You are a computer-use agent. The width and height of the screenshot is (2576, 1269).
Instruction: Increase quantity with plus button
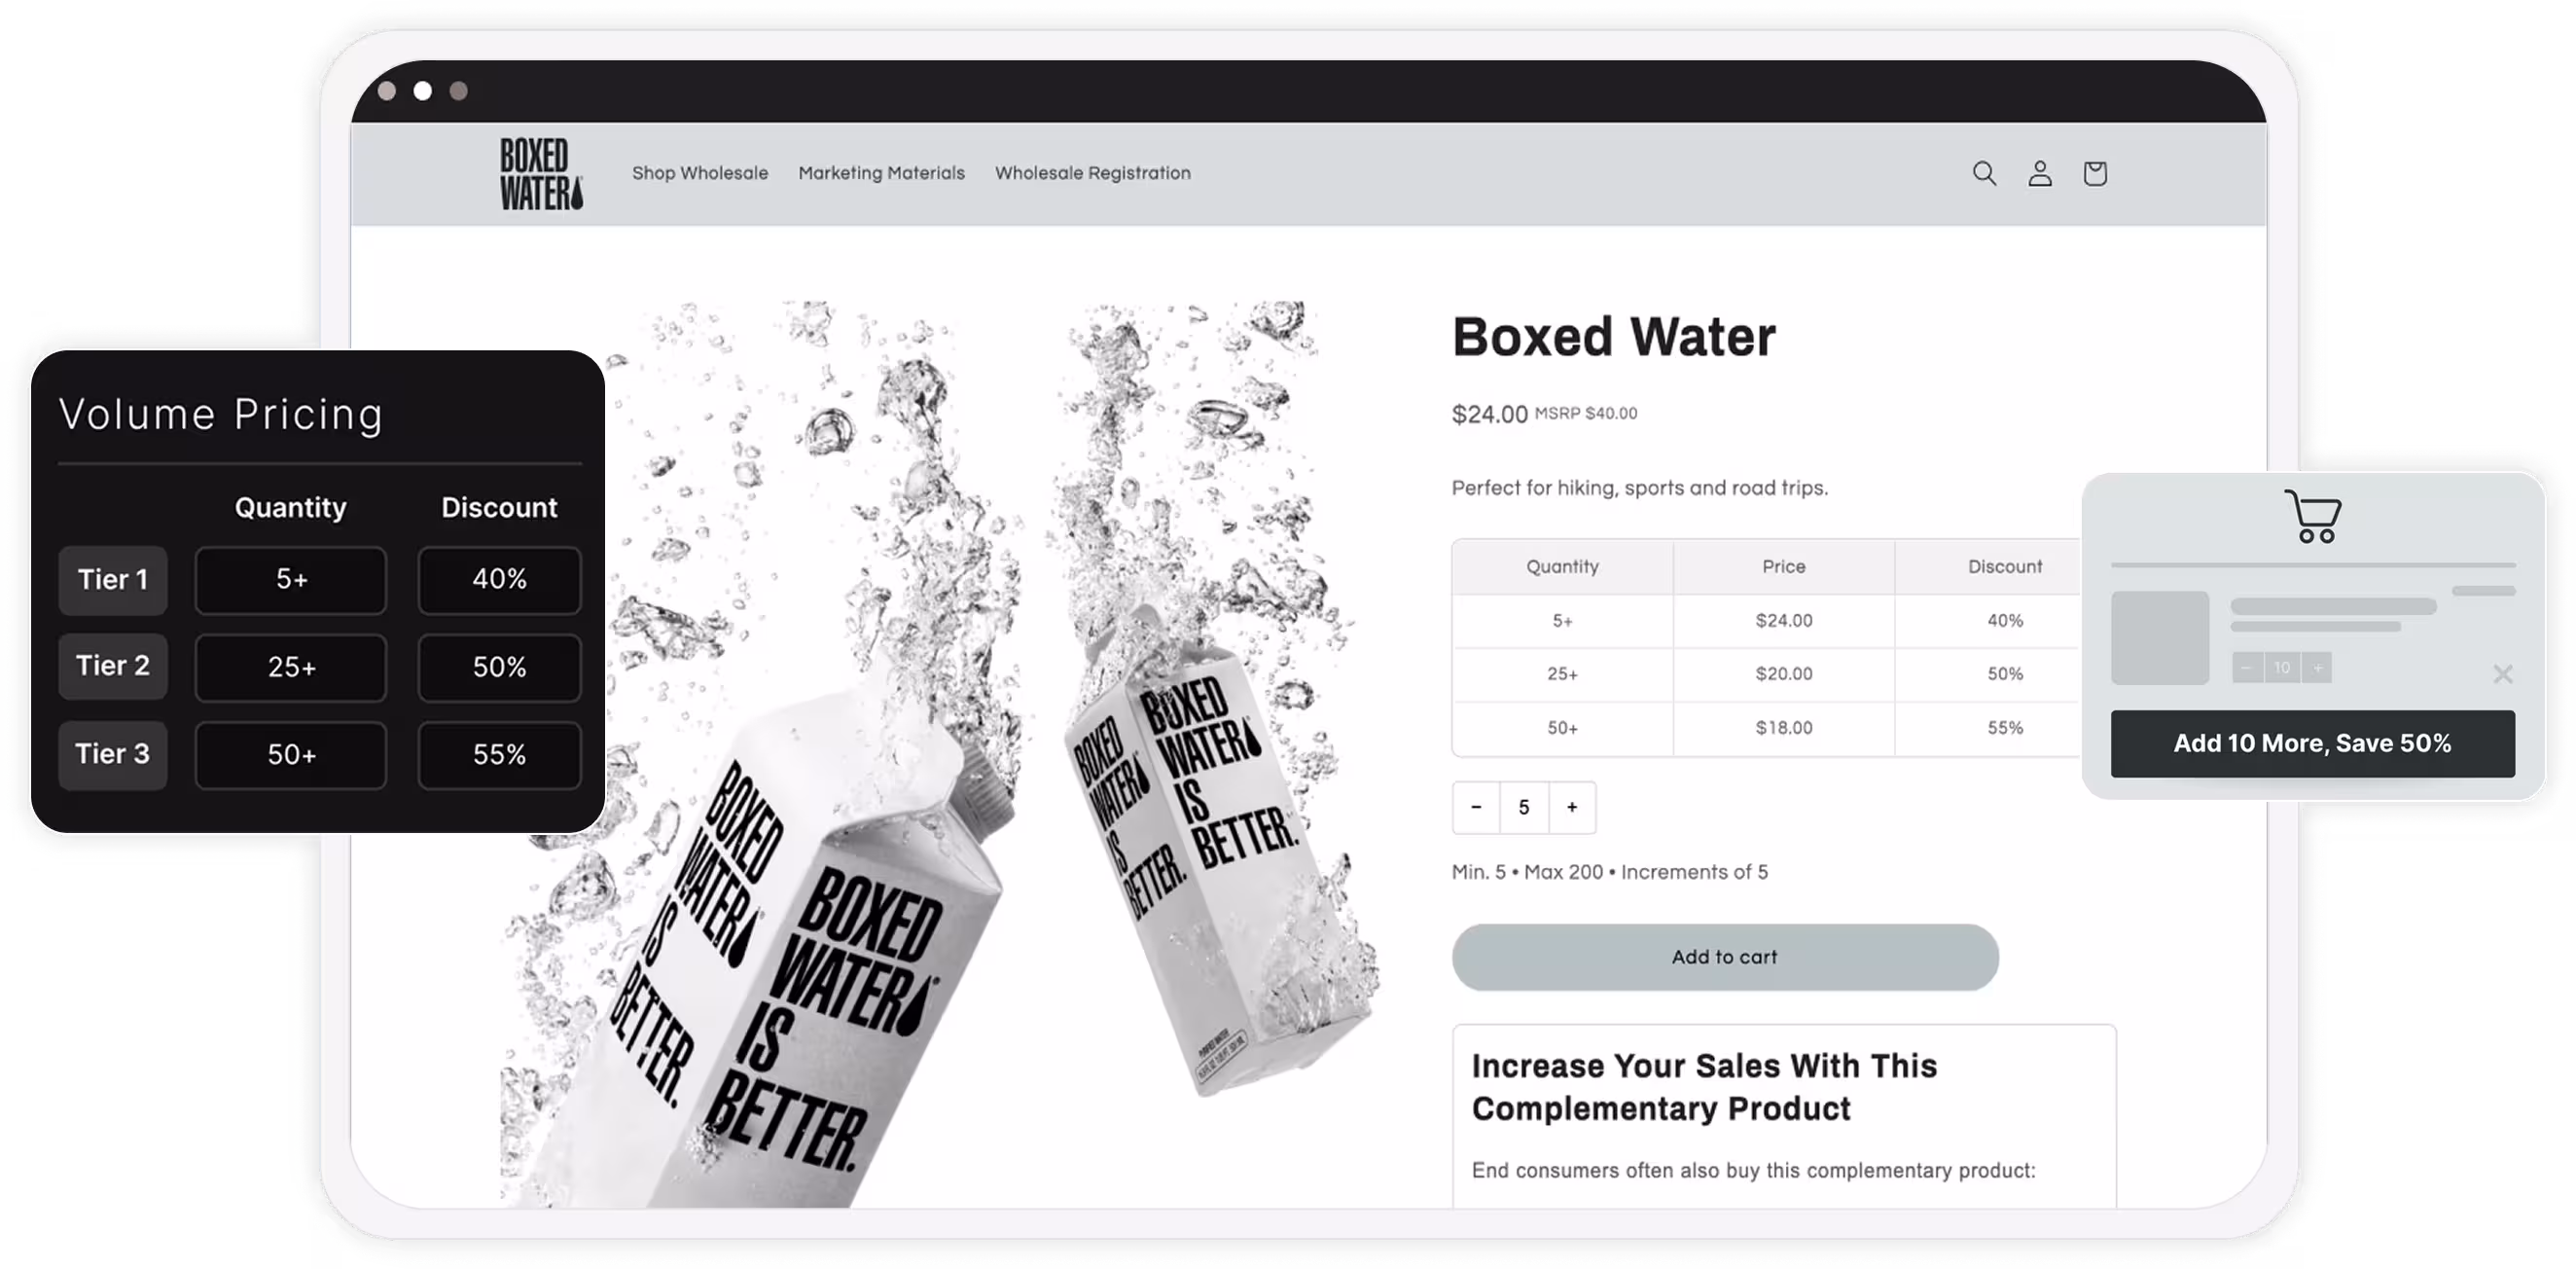(x=1572, y=807)
